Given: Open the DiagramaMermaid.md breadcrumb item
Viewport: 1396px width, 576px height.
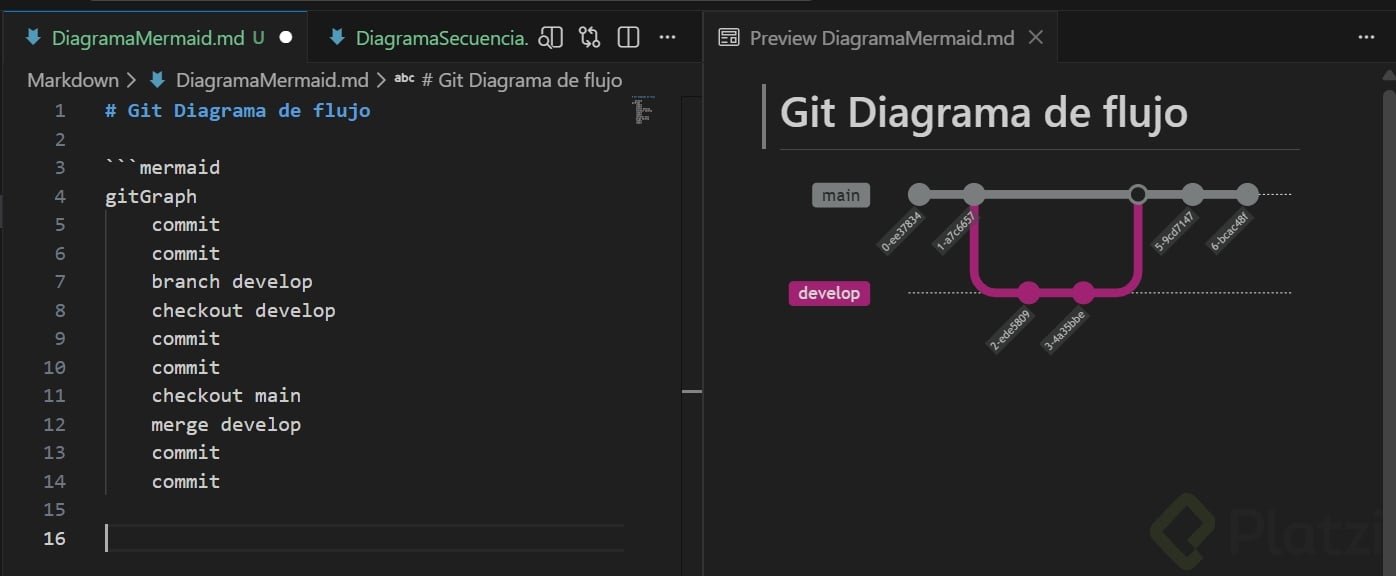Looking at the screenshot, I should point(271,80).
